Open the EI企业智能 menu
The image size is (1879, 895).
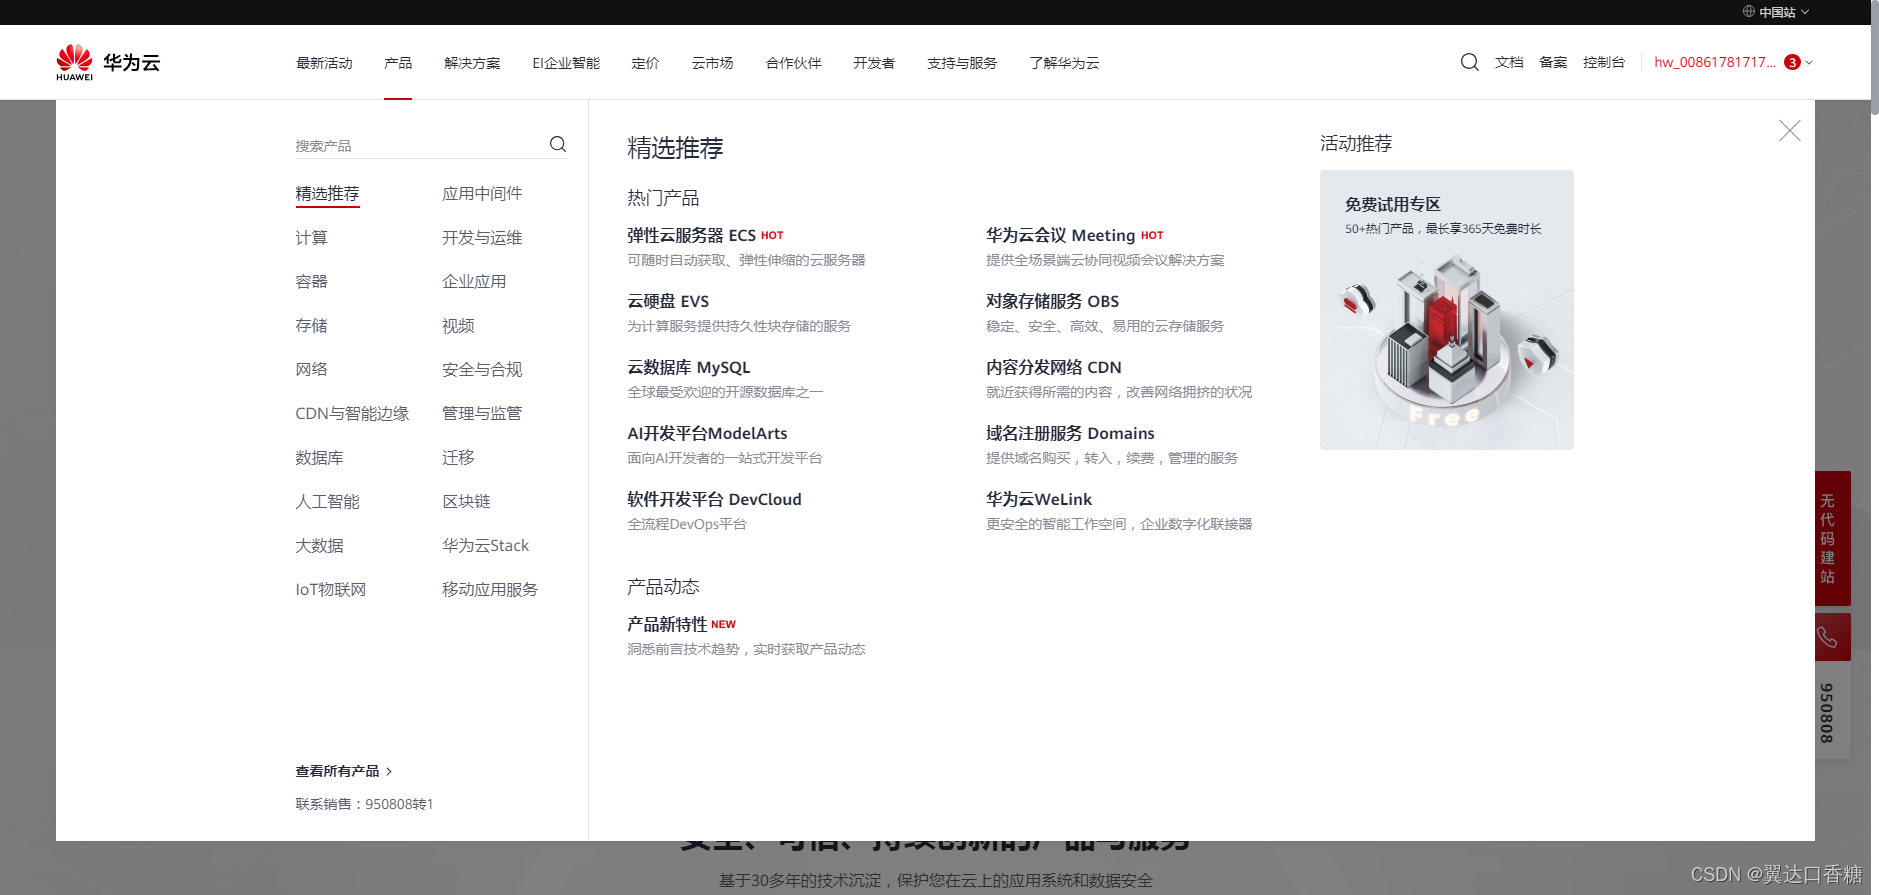pos(566,63)
